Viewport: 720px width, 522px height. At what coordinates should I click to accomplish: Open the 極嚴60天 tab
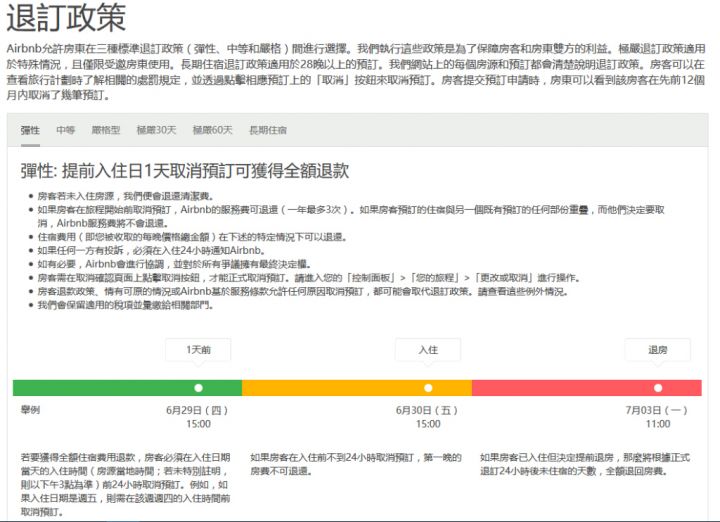[x=212, y=130]
